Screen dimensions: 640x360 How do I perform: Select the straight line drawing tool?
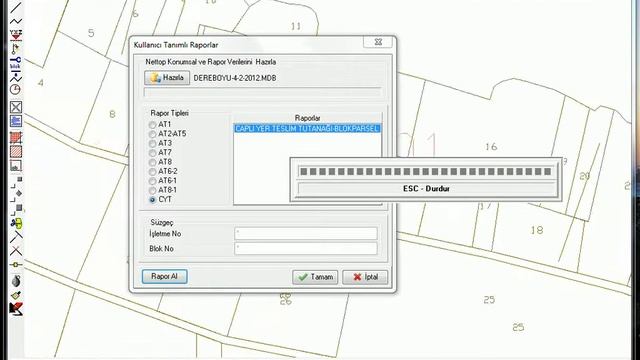[x=16, y=7]
